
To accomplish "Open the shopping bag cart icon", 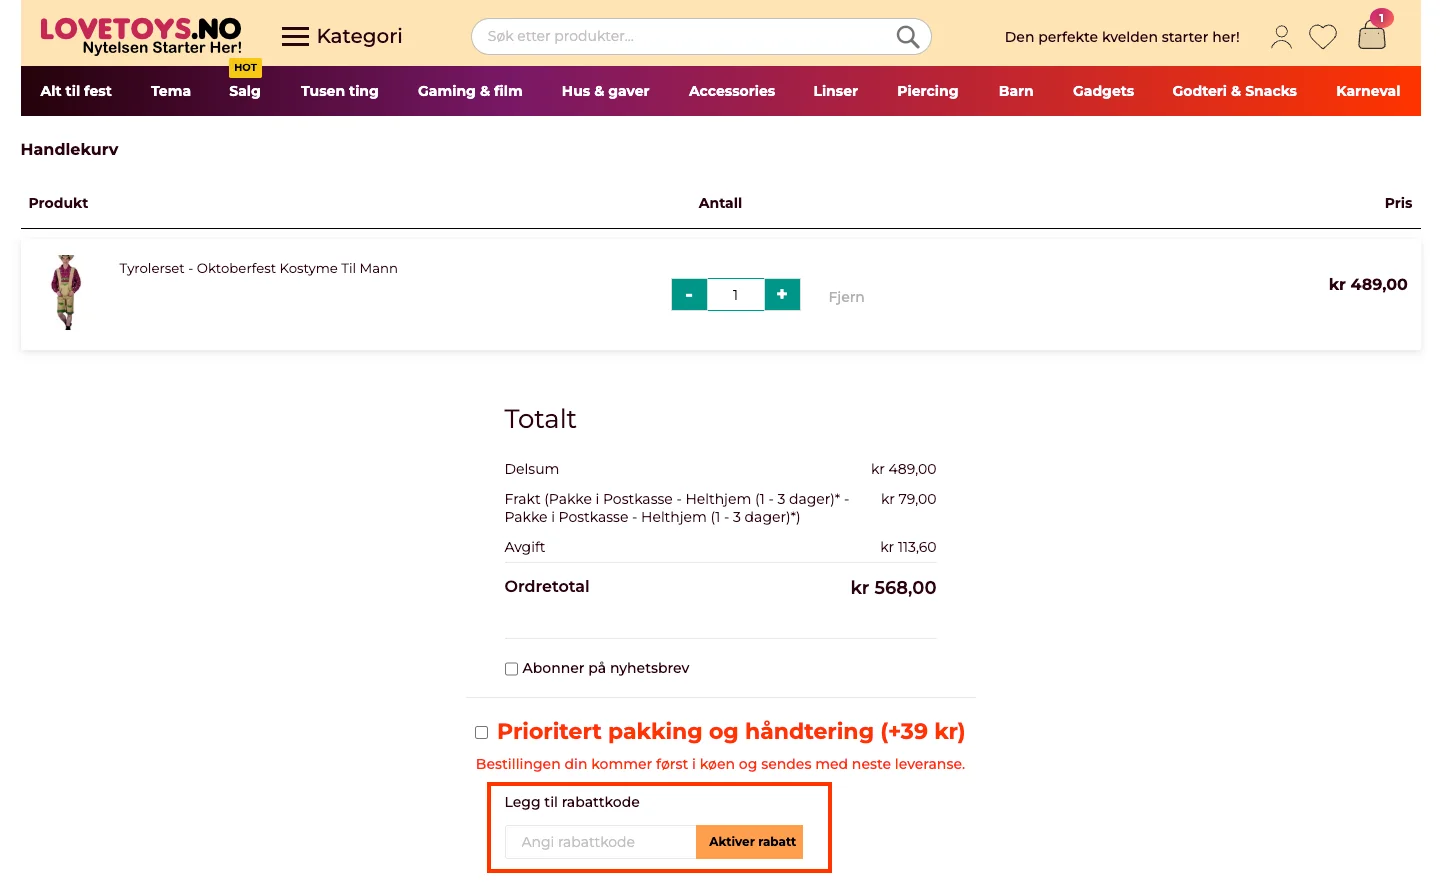I will click(x=1372, y=37).
